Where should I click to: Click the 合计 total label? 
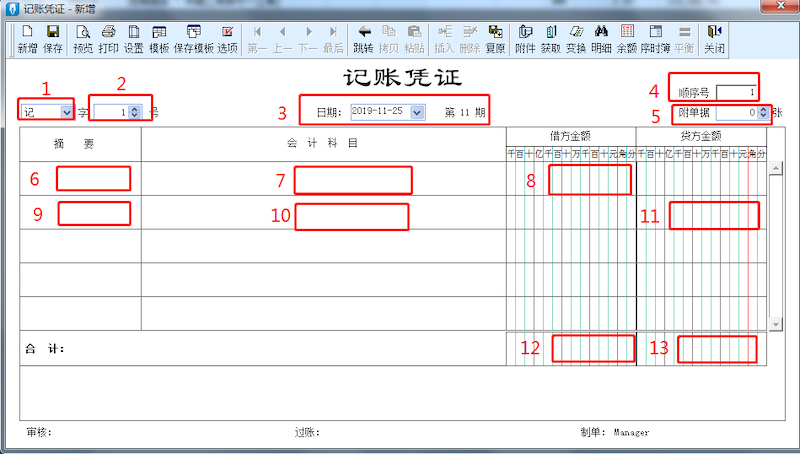[x=45, y=349]
